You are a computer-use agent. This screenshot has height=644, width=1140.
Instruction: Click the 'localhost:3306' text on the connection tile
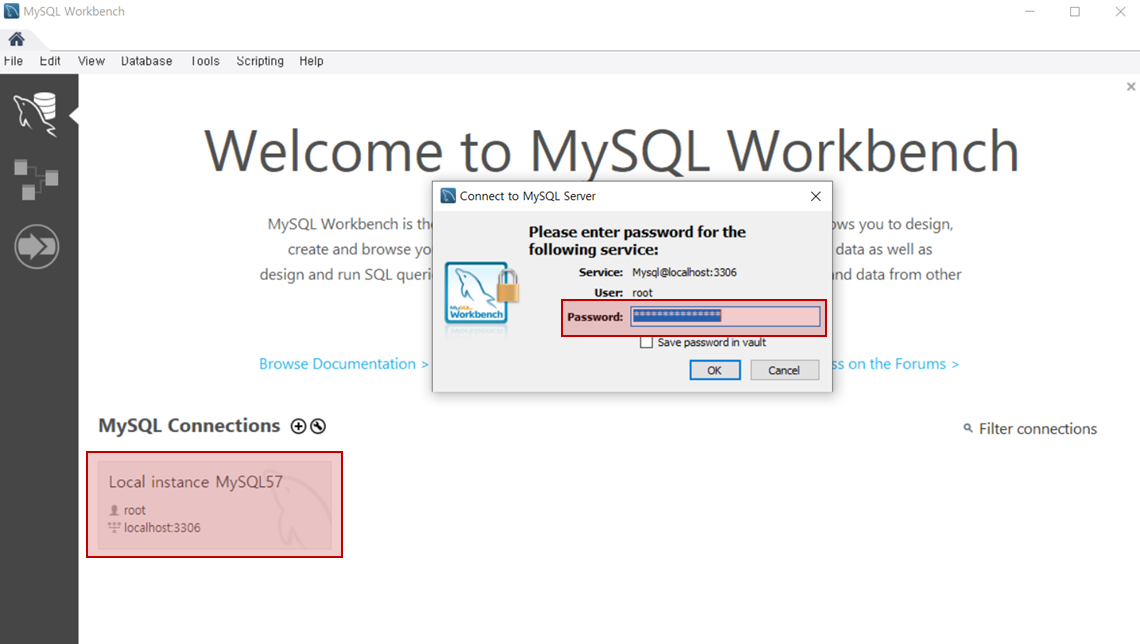(162, 528)
